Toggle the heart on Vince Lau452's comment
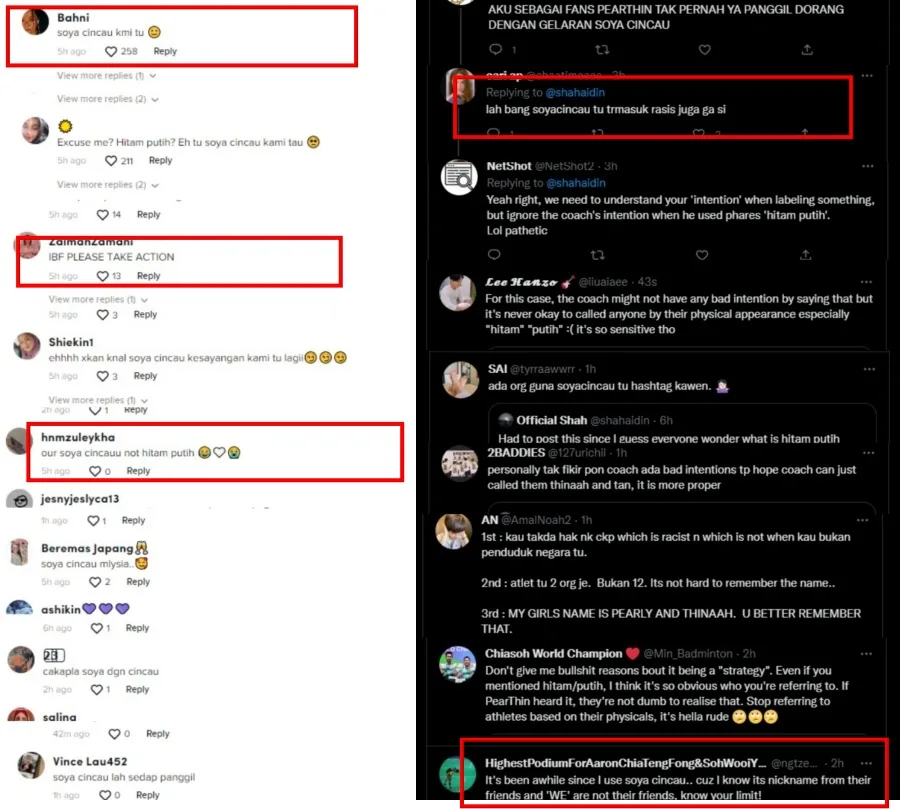 tap(105, 795)
